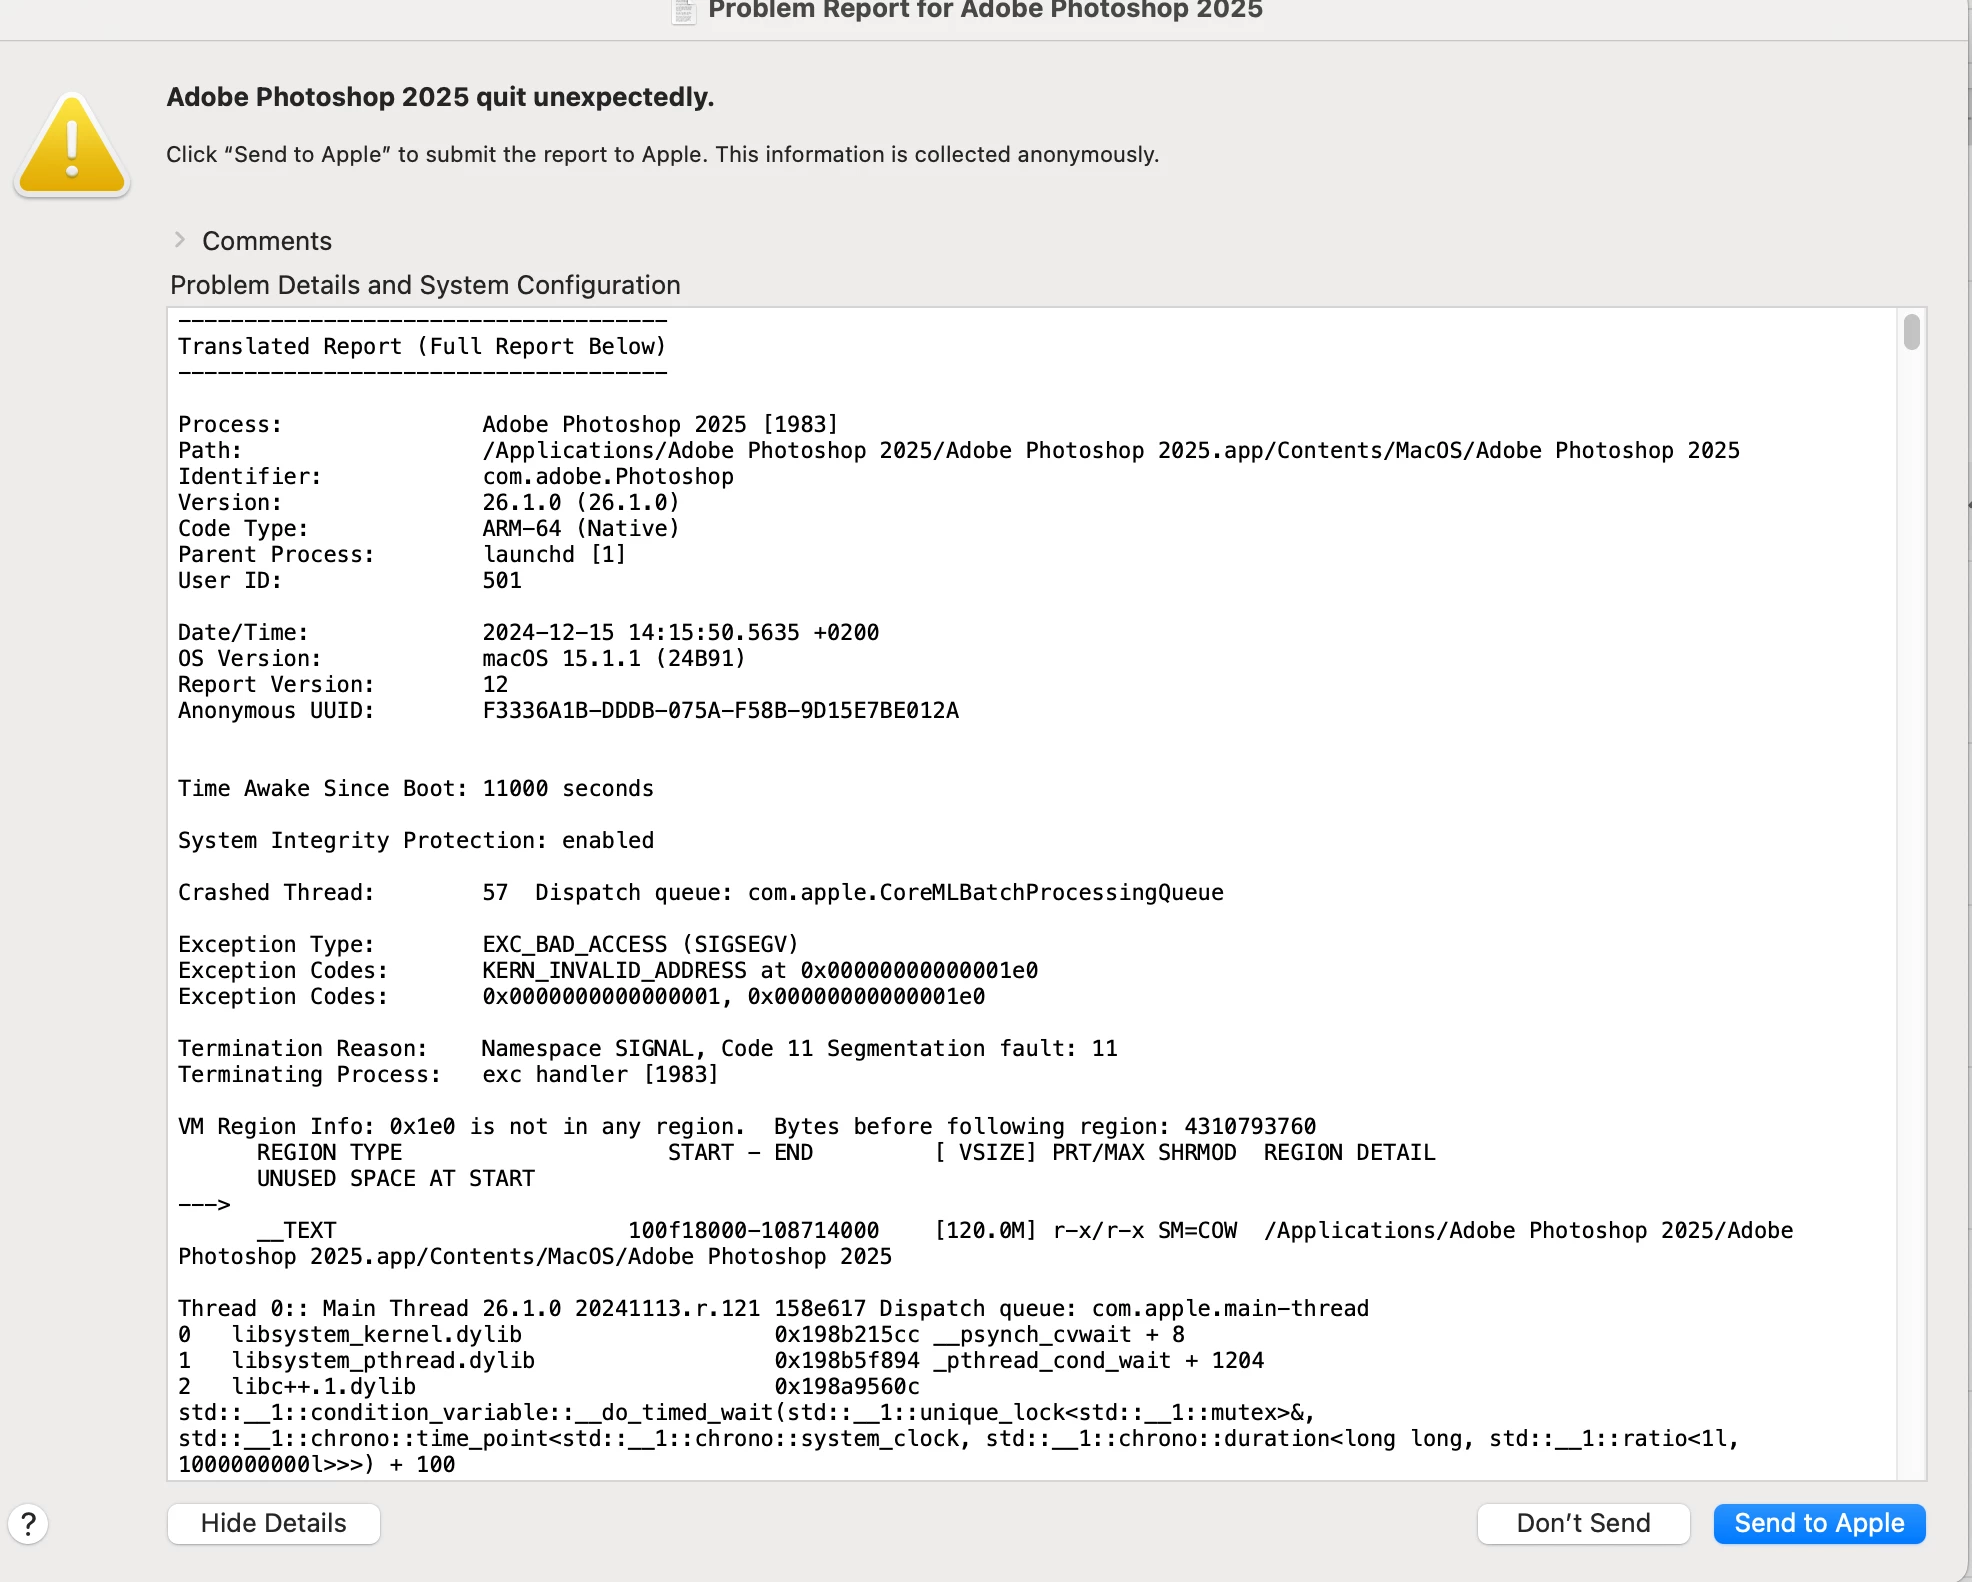
Task: Click the 'Translated Report' header line
Action: coord(421,346)
